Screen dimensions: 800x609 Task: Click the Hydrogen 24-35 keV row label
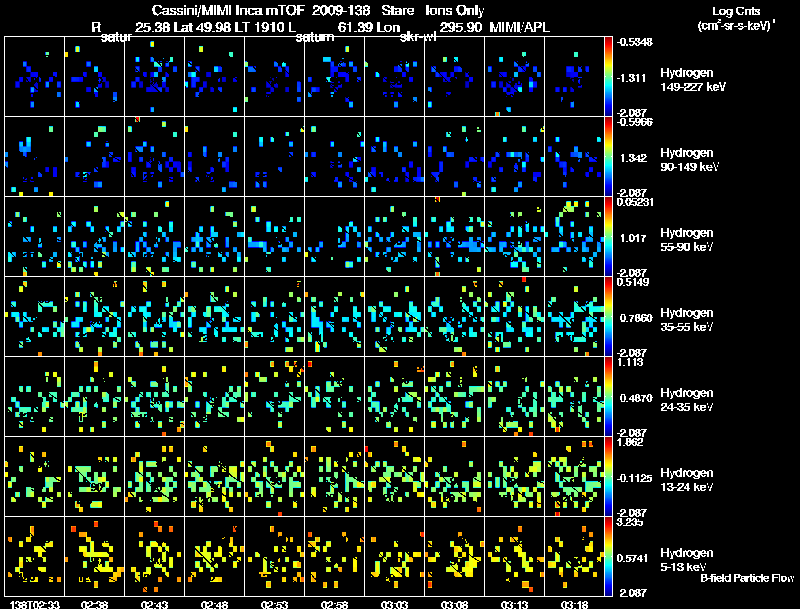tap(687, 400)
